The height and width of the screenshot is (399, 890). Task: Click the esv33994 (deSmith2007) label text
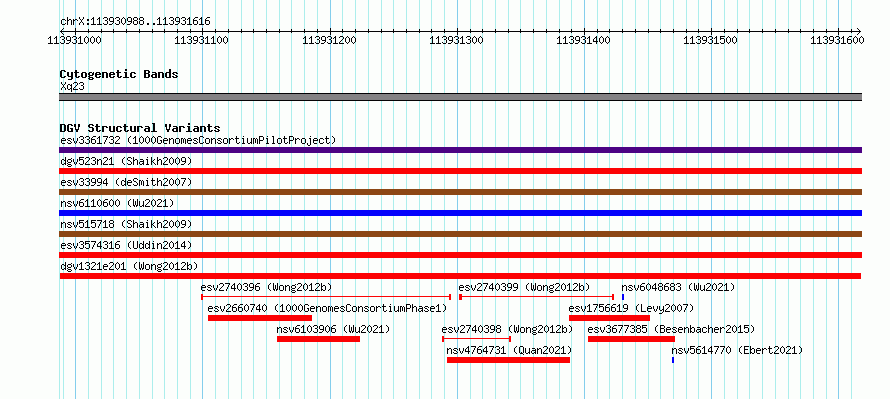pyautogui.click(x=126, y=182)
